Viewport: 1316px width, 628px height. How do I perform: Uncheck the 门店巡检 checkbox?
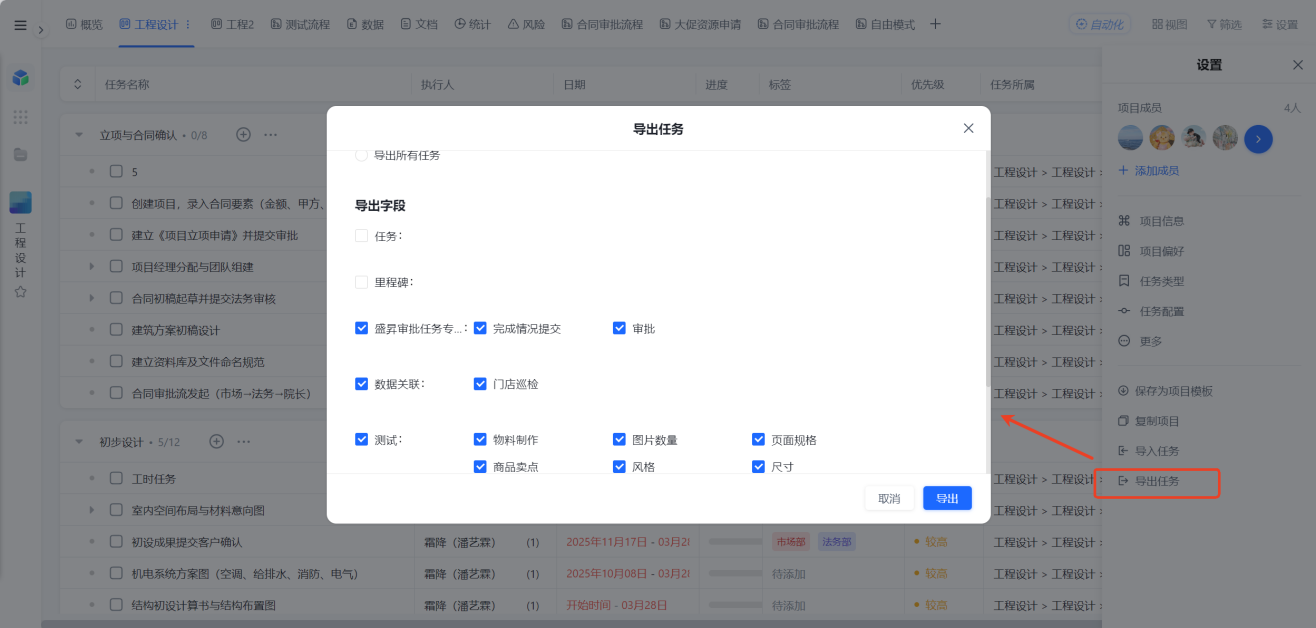coord(480,384)
